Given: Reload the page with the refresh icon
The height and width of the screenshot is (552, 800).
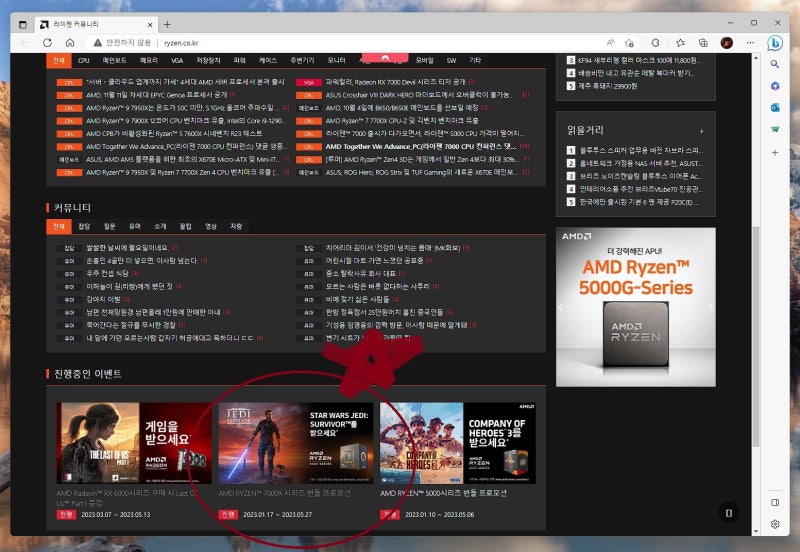Looking at the screenshot, I should click(47, 43).
